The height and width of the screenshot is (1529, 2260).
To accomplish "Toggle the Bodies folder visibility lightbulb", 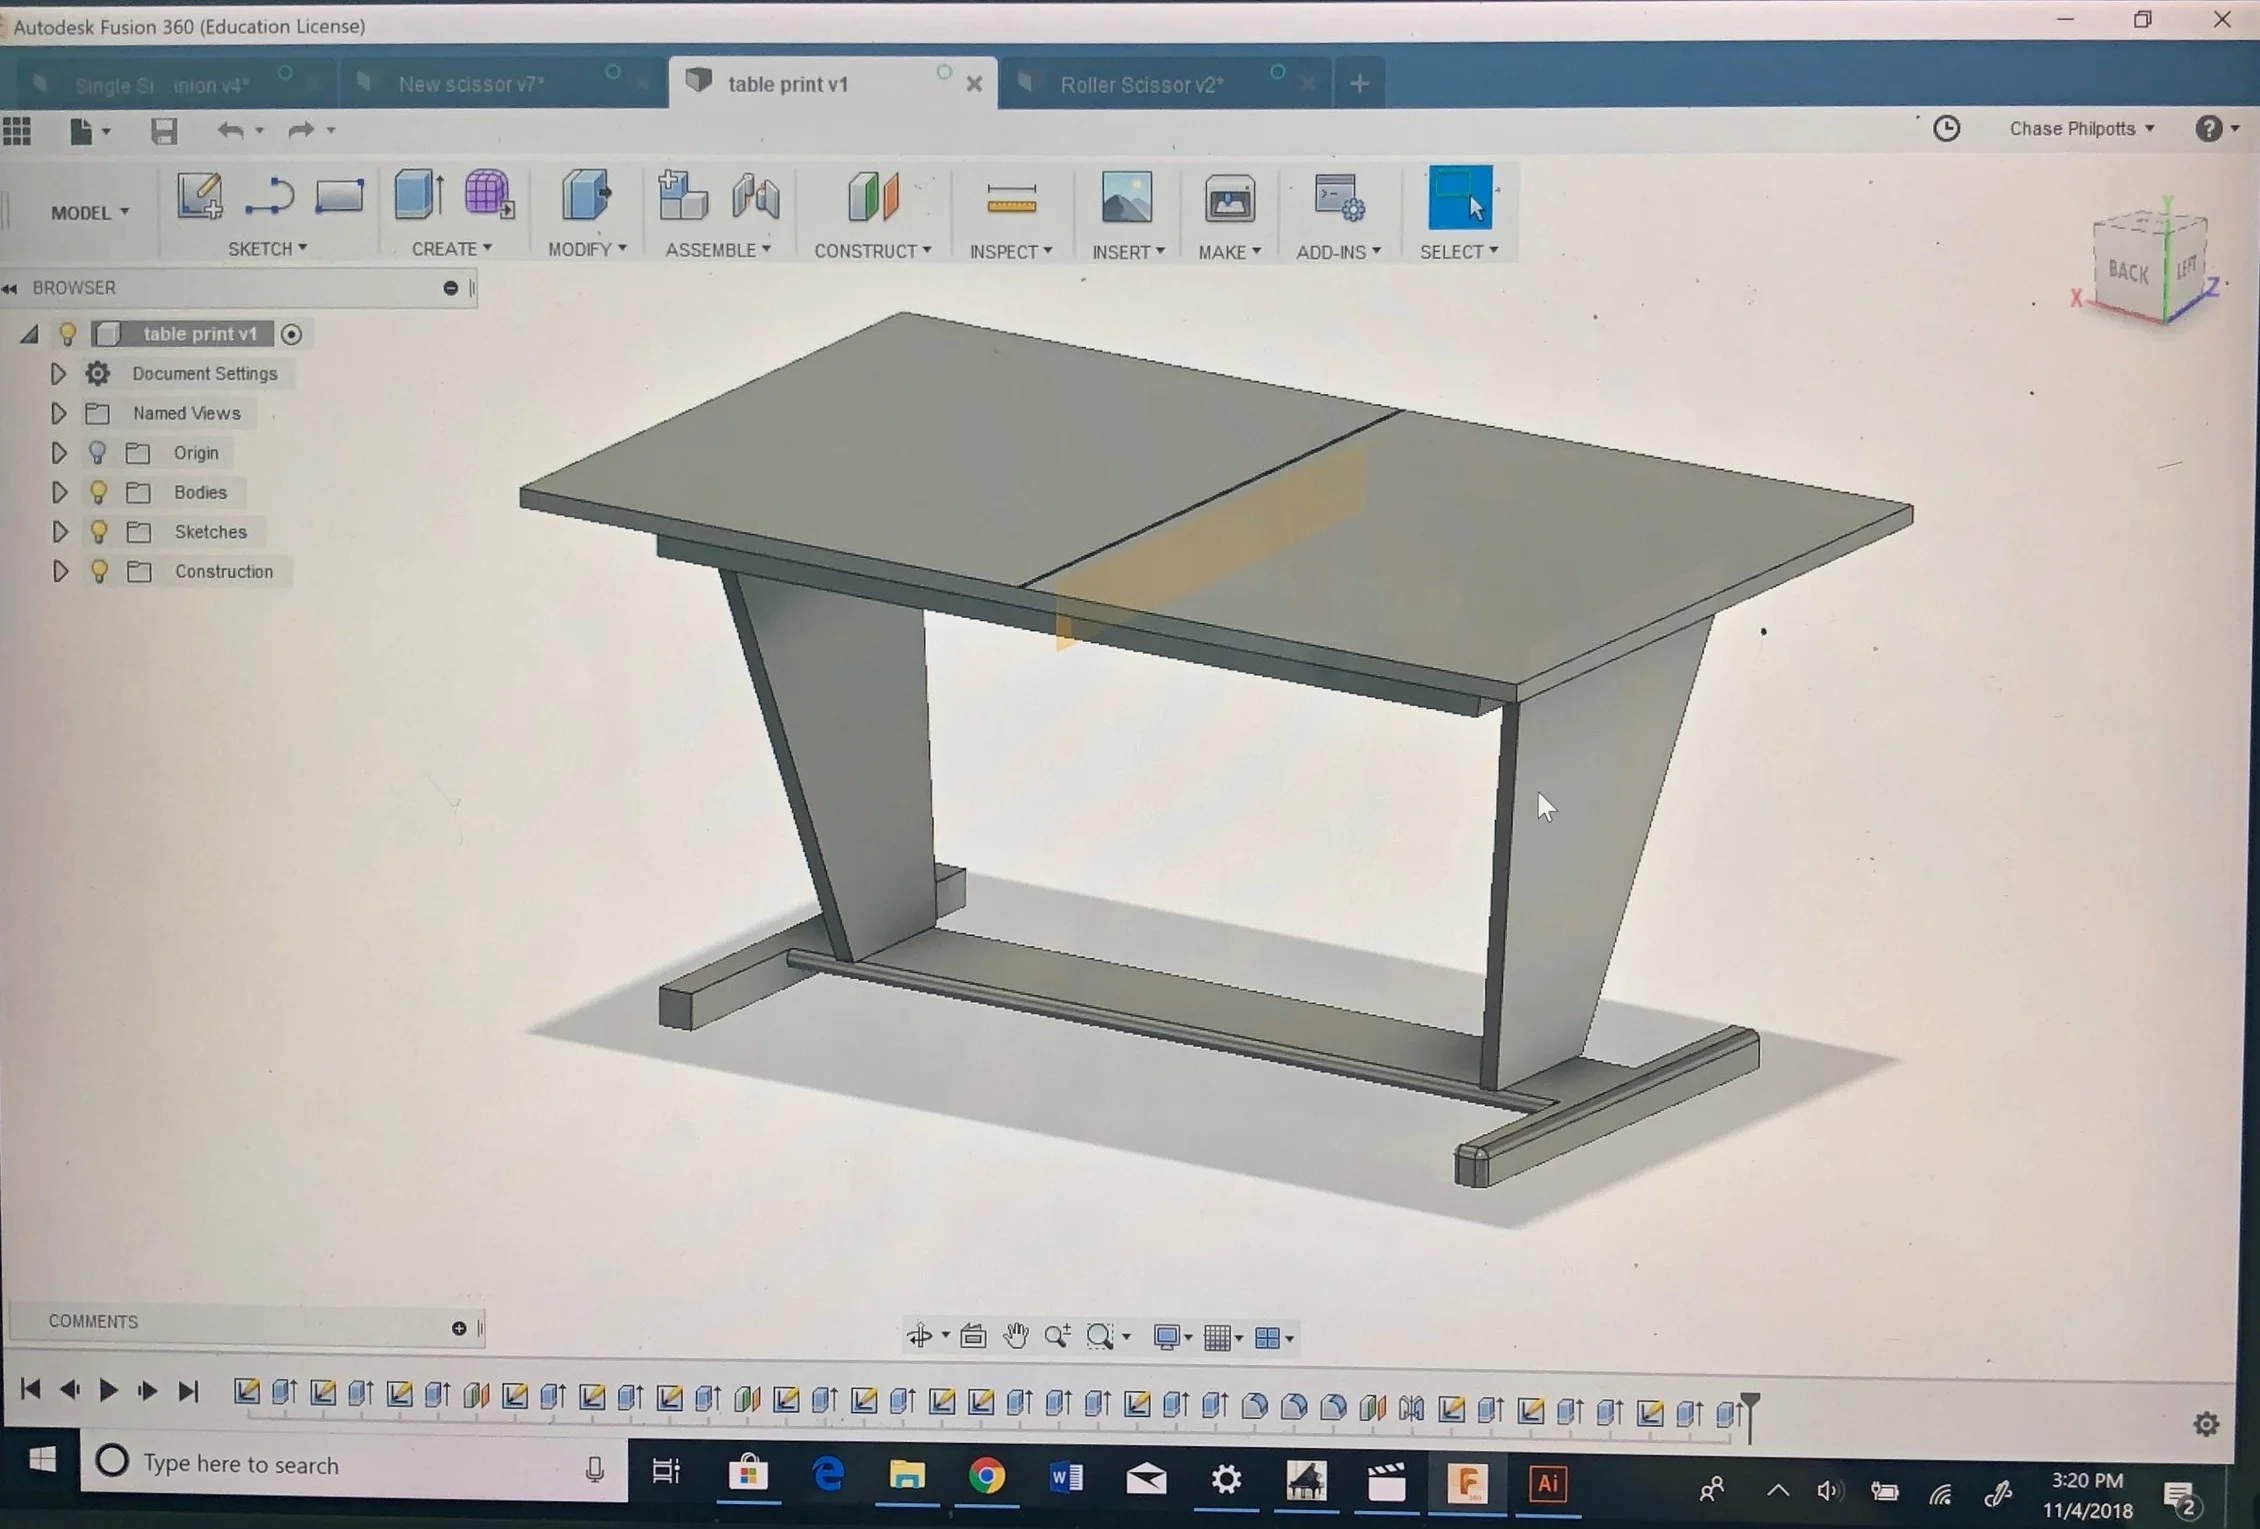I will tap(98, 492).
